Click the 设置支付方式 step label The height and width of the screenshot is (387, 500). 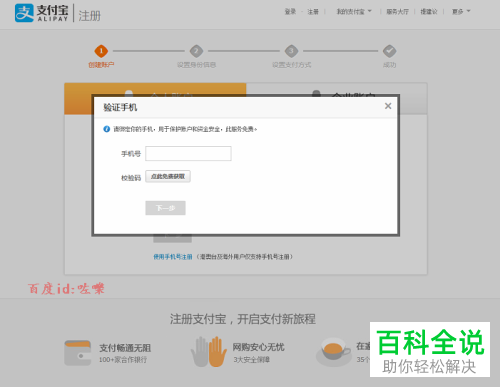click(x=291, y=65)
